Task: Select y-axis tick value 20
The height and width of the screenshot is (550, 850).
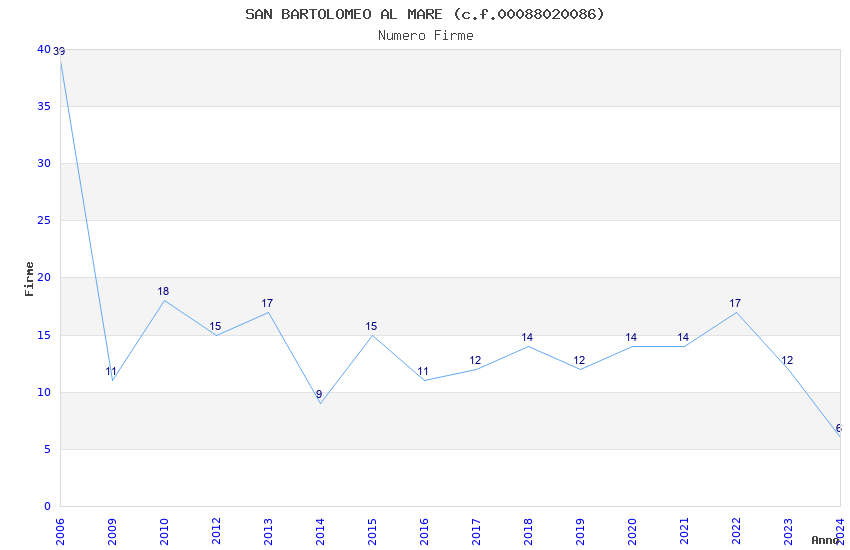Action: click(43, 277)
